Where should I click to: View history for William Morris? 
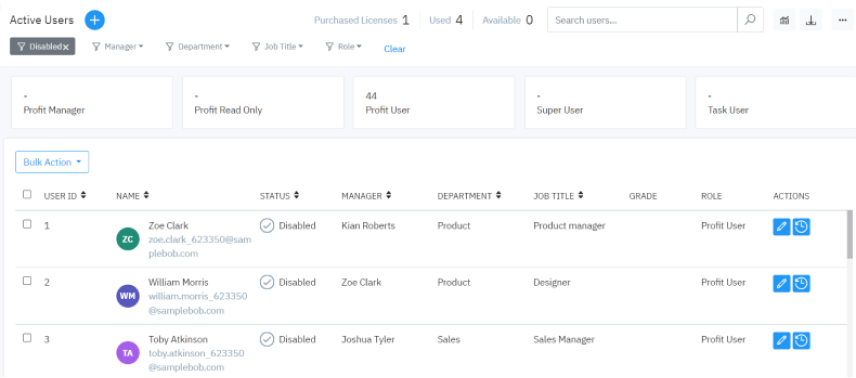pos(801,284)
